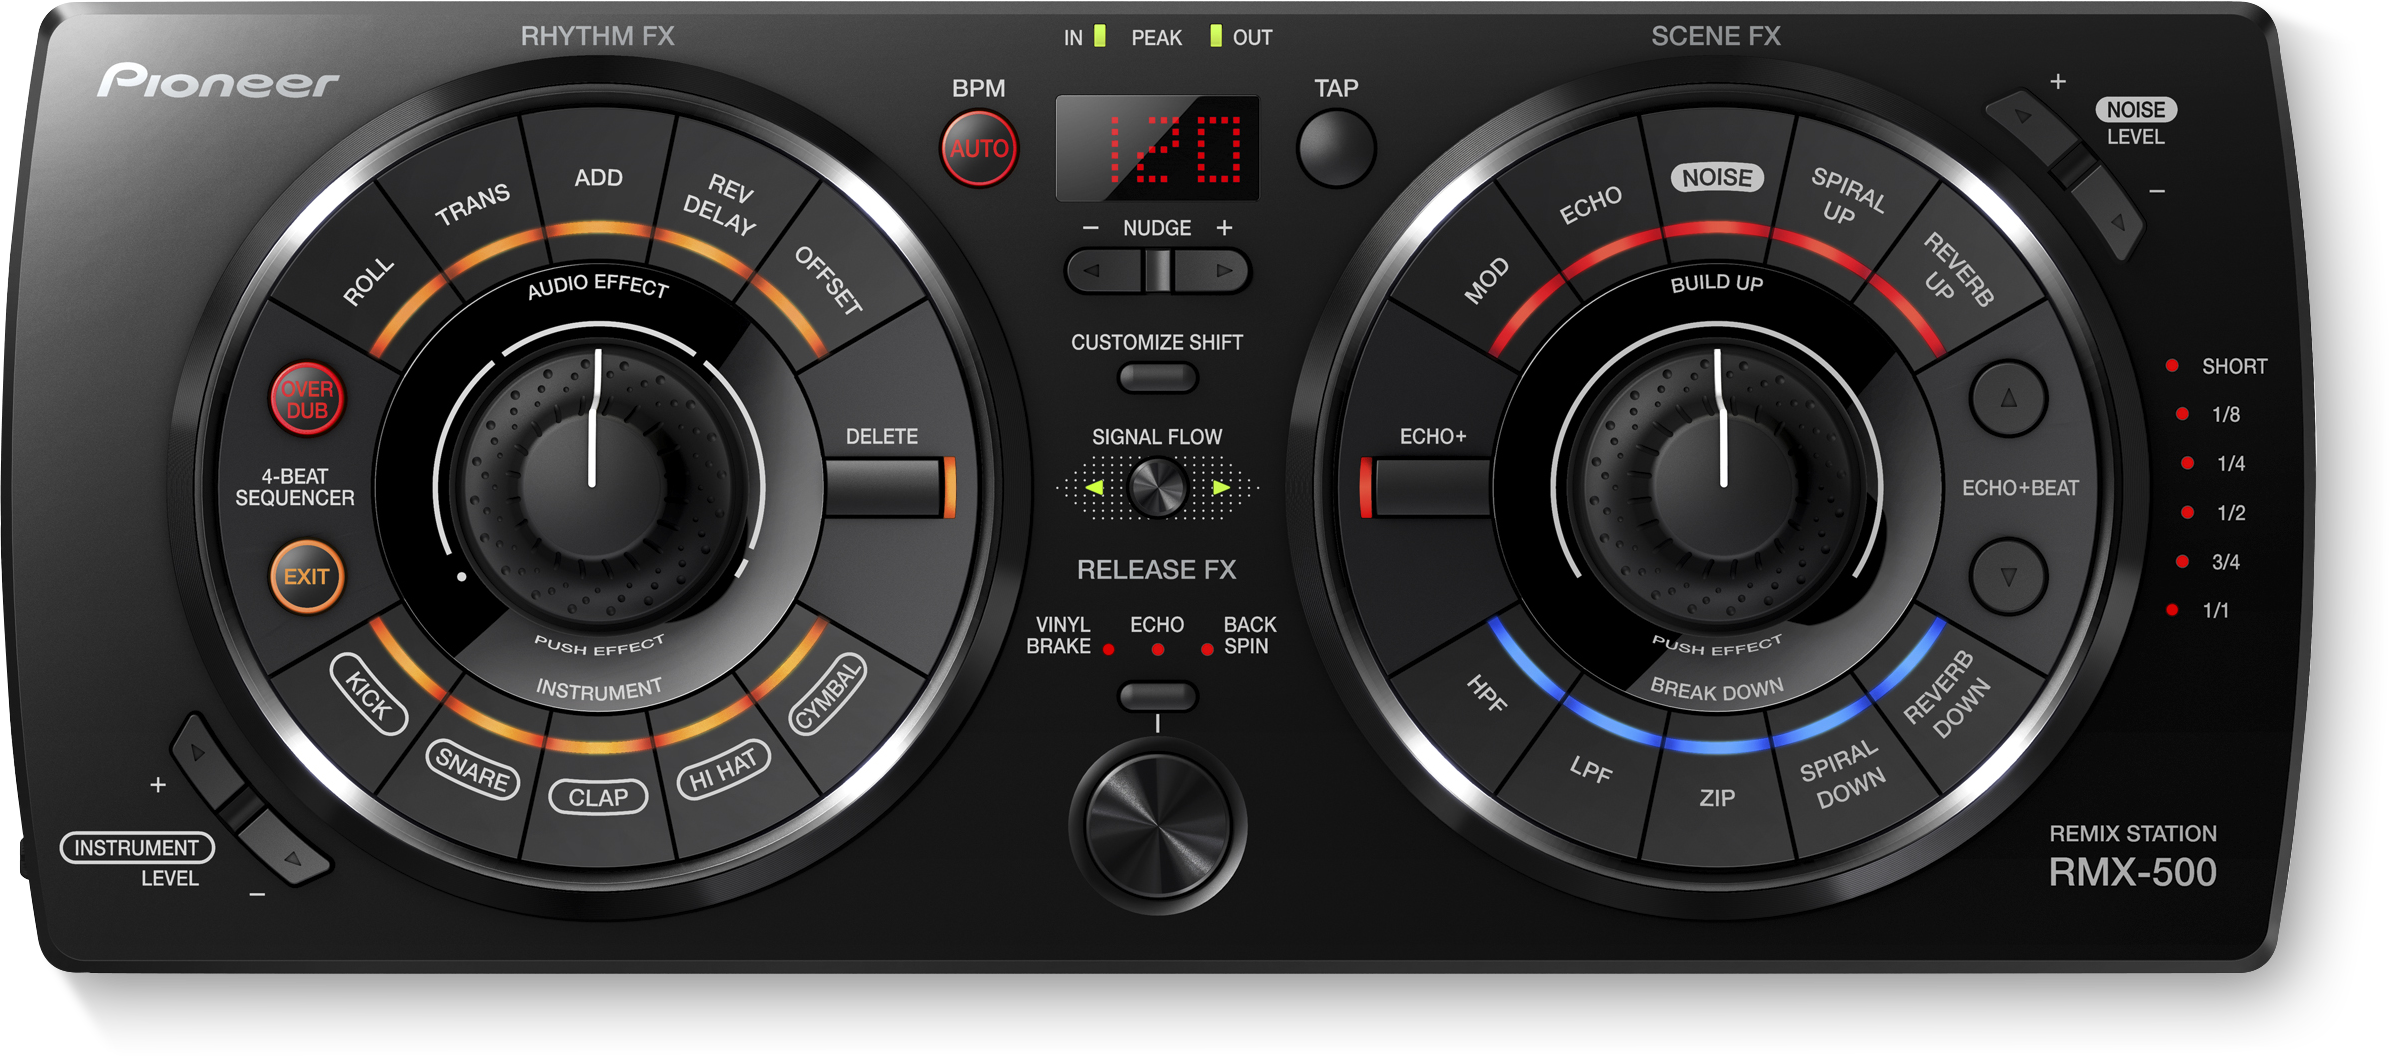Click the SHORT beat indicator
The height and width of the screenshot is (1056, 2390).
click(2172, 366)
